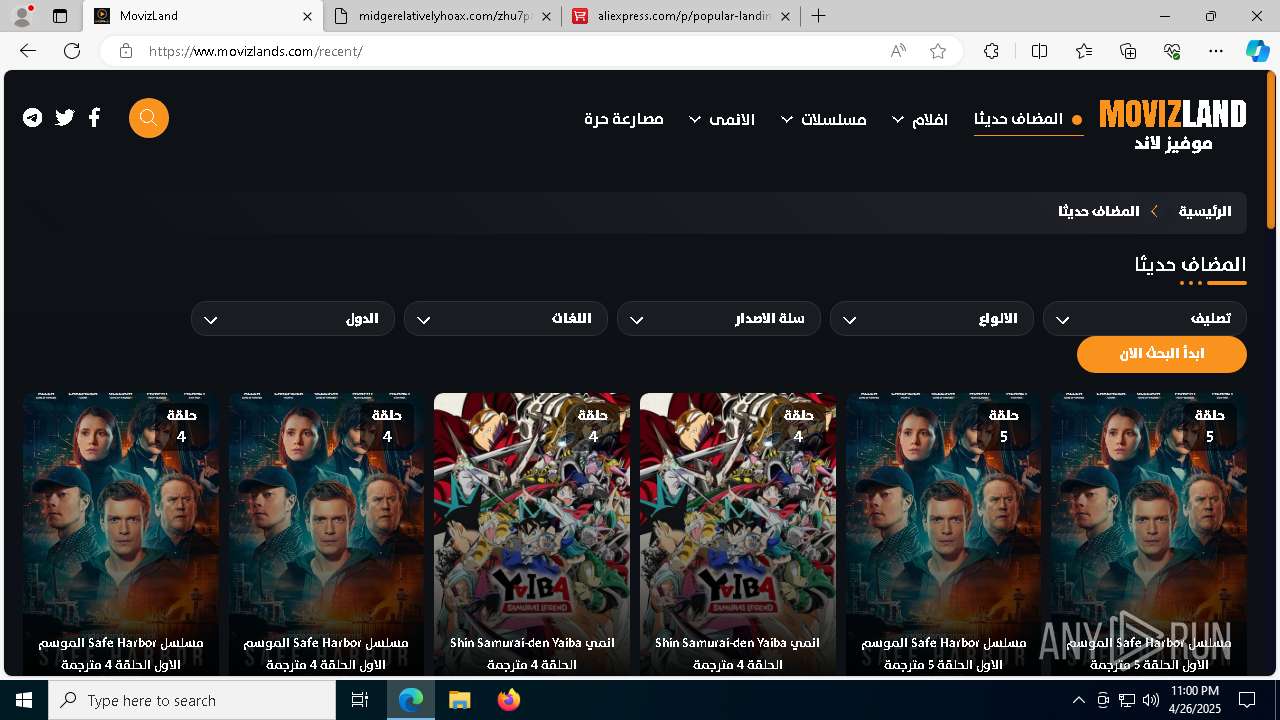The width and height of the screenshot is (1280, 720).
Task: Expand مسلسلات navigation menu
Action: pyautogui.click(x=824, y=119)
